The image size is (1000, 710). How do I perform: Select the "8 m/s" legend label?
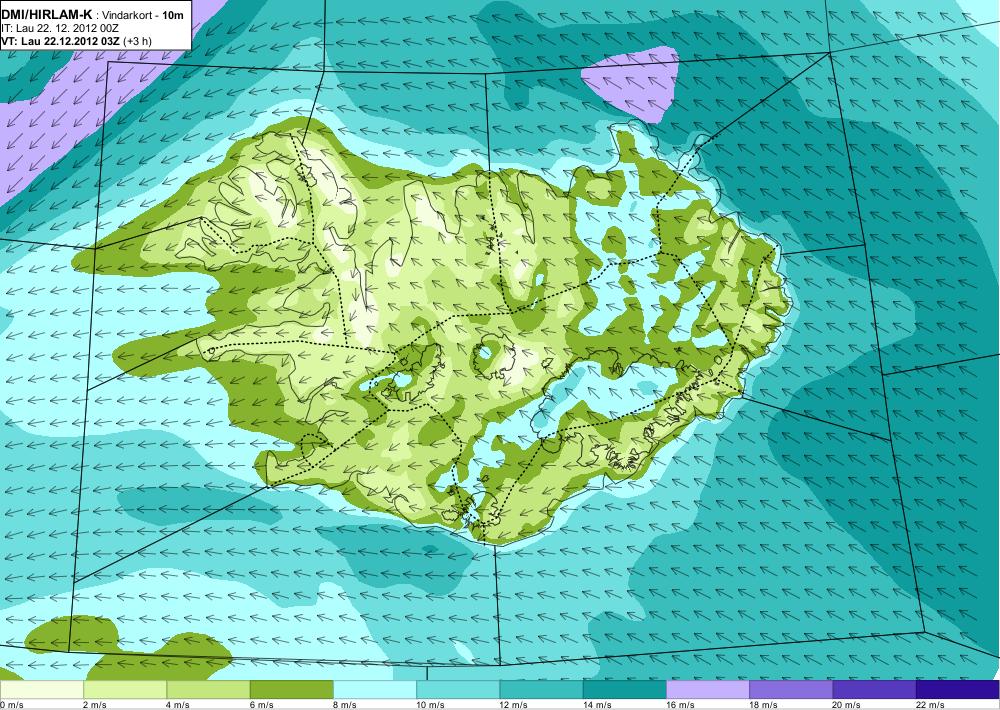pos(345,704)
